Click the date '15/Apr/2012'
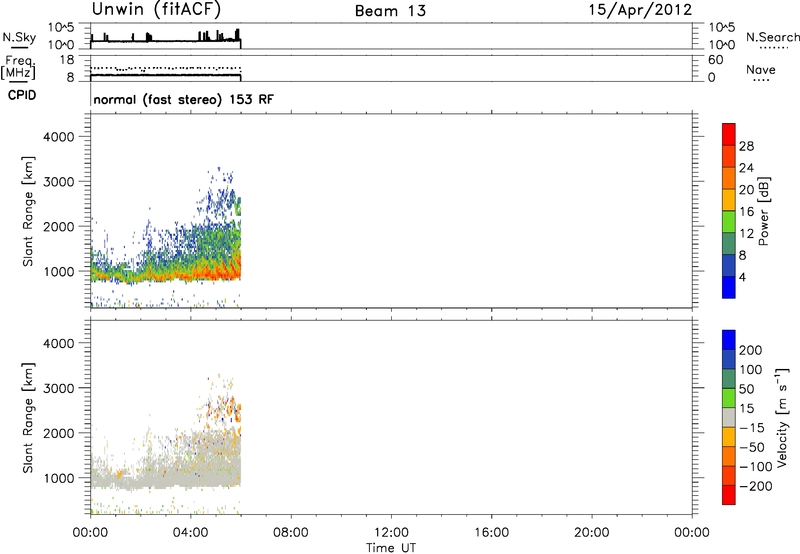This screenshot has height=554, width=800. point(640,10)
